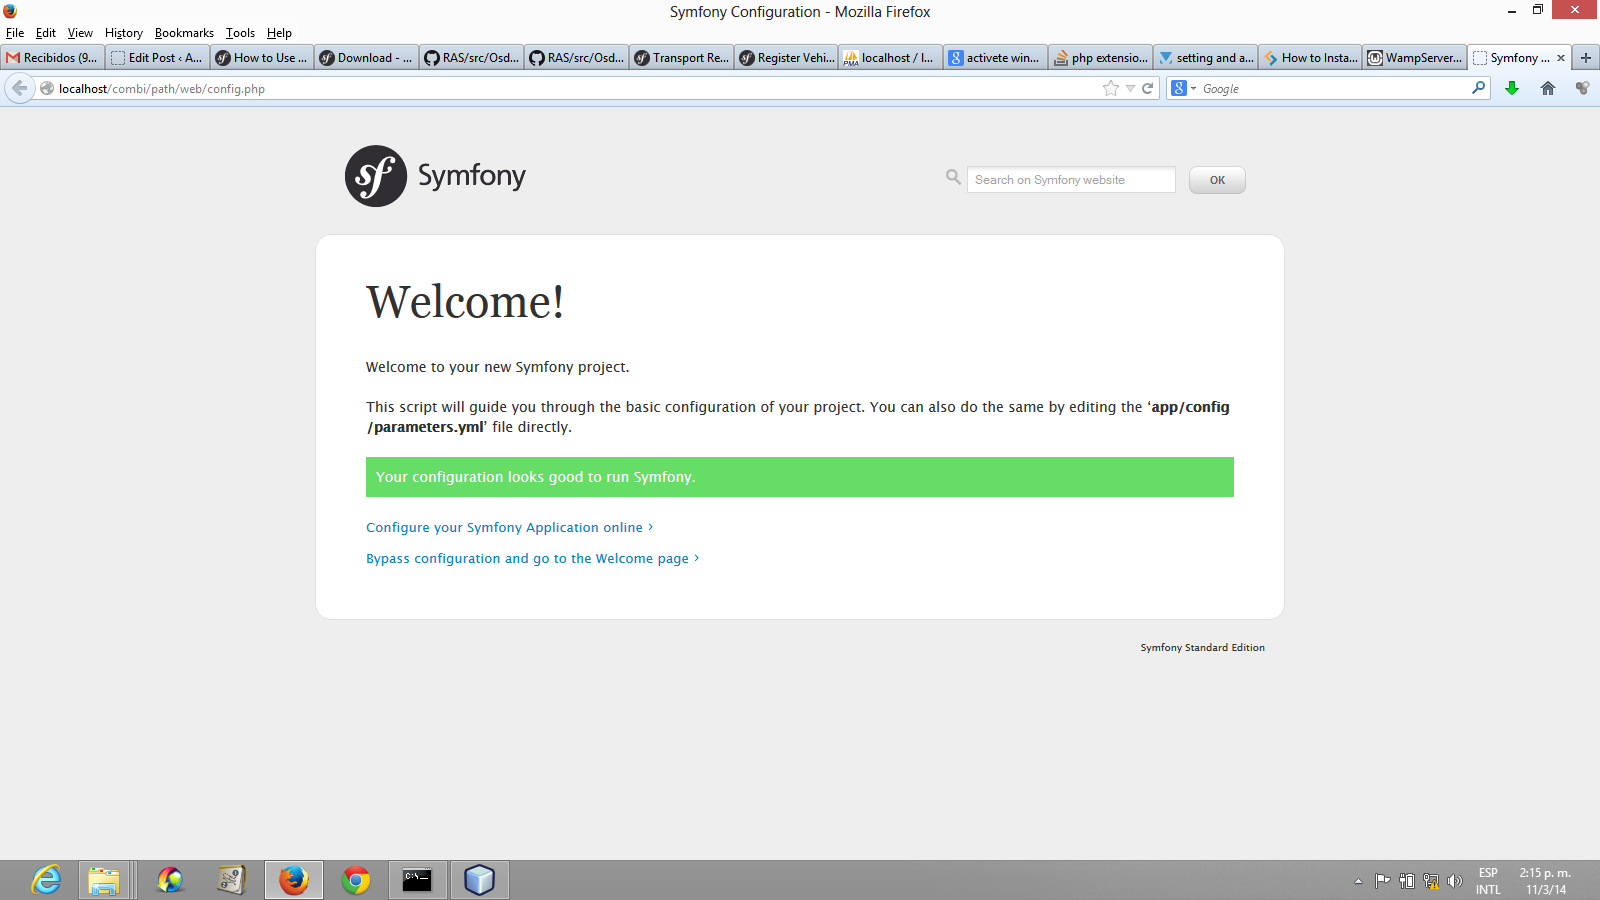The image size is (1600, 900).
Task: Open the Tools menu
Action: [x=240, y=33]
